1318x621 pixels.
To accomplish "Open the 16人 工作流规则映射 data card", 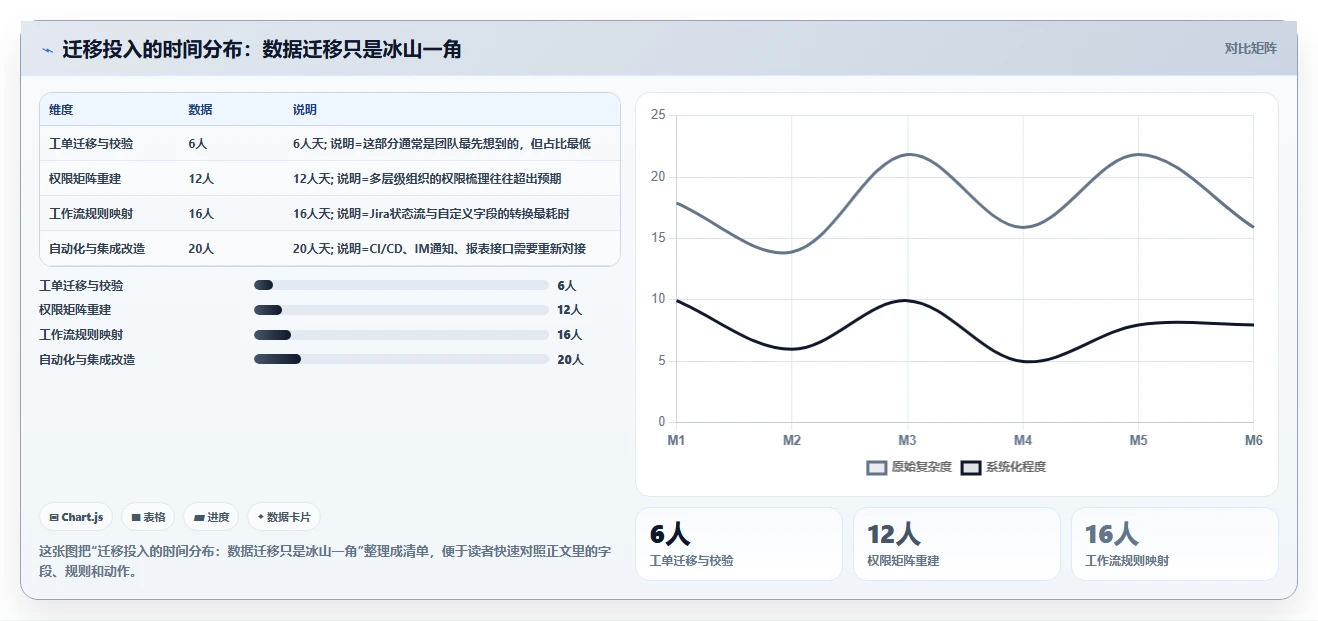I will coord(1174,544).
